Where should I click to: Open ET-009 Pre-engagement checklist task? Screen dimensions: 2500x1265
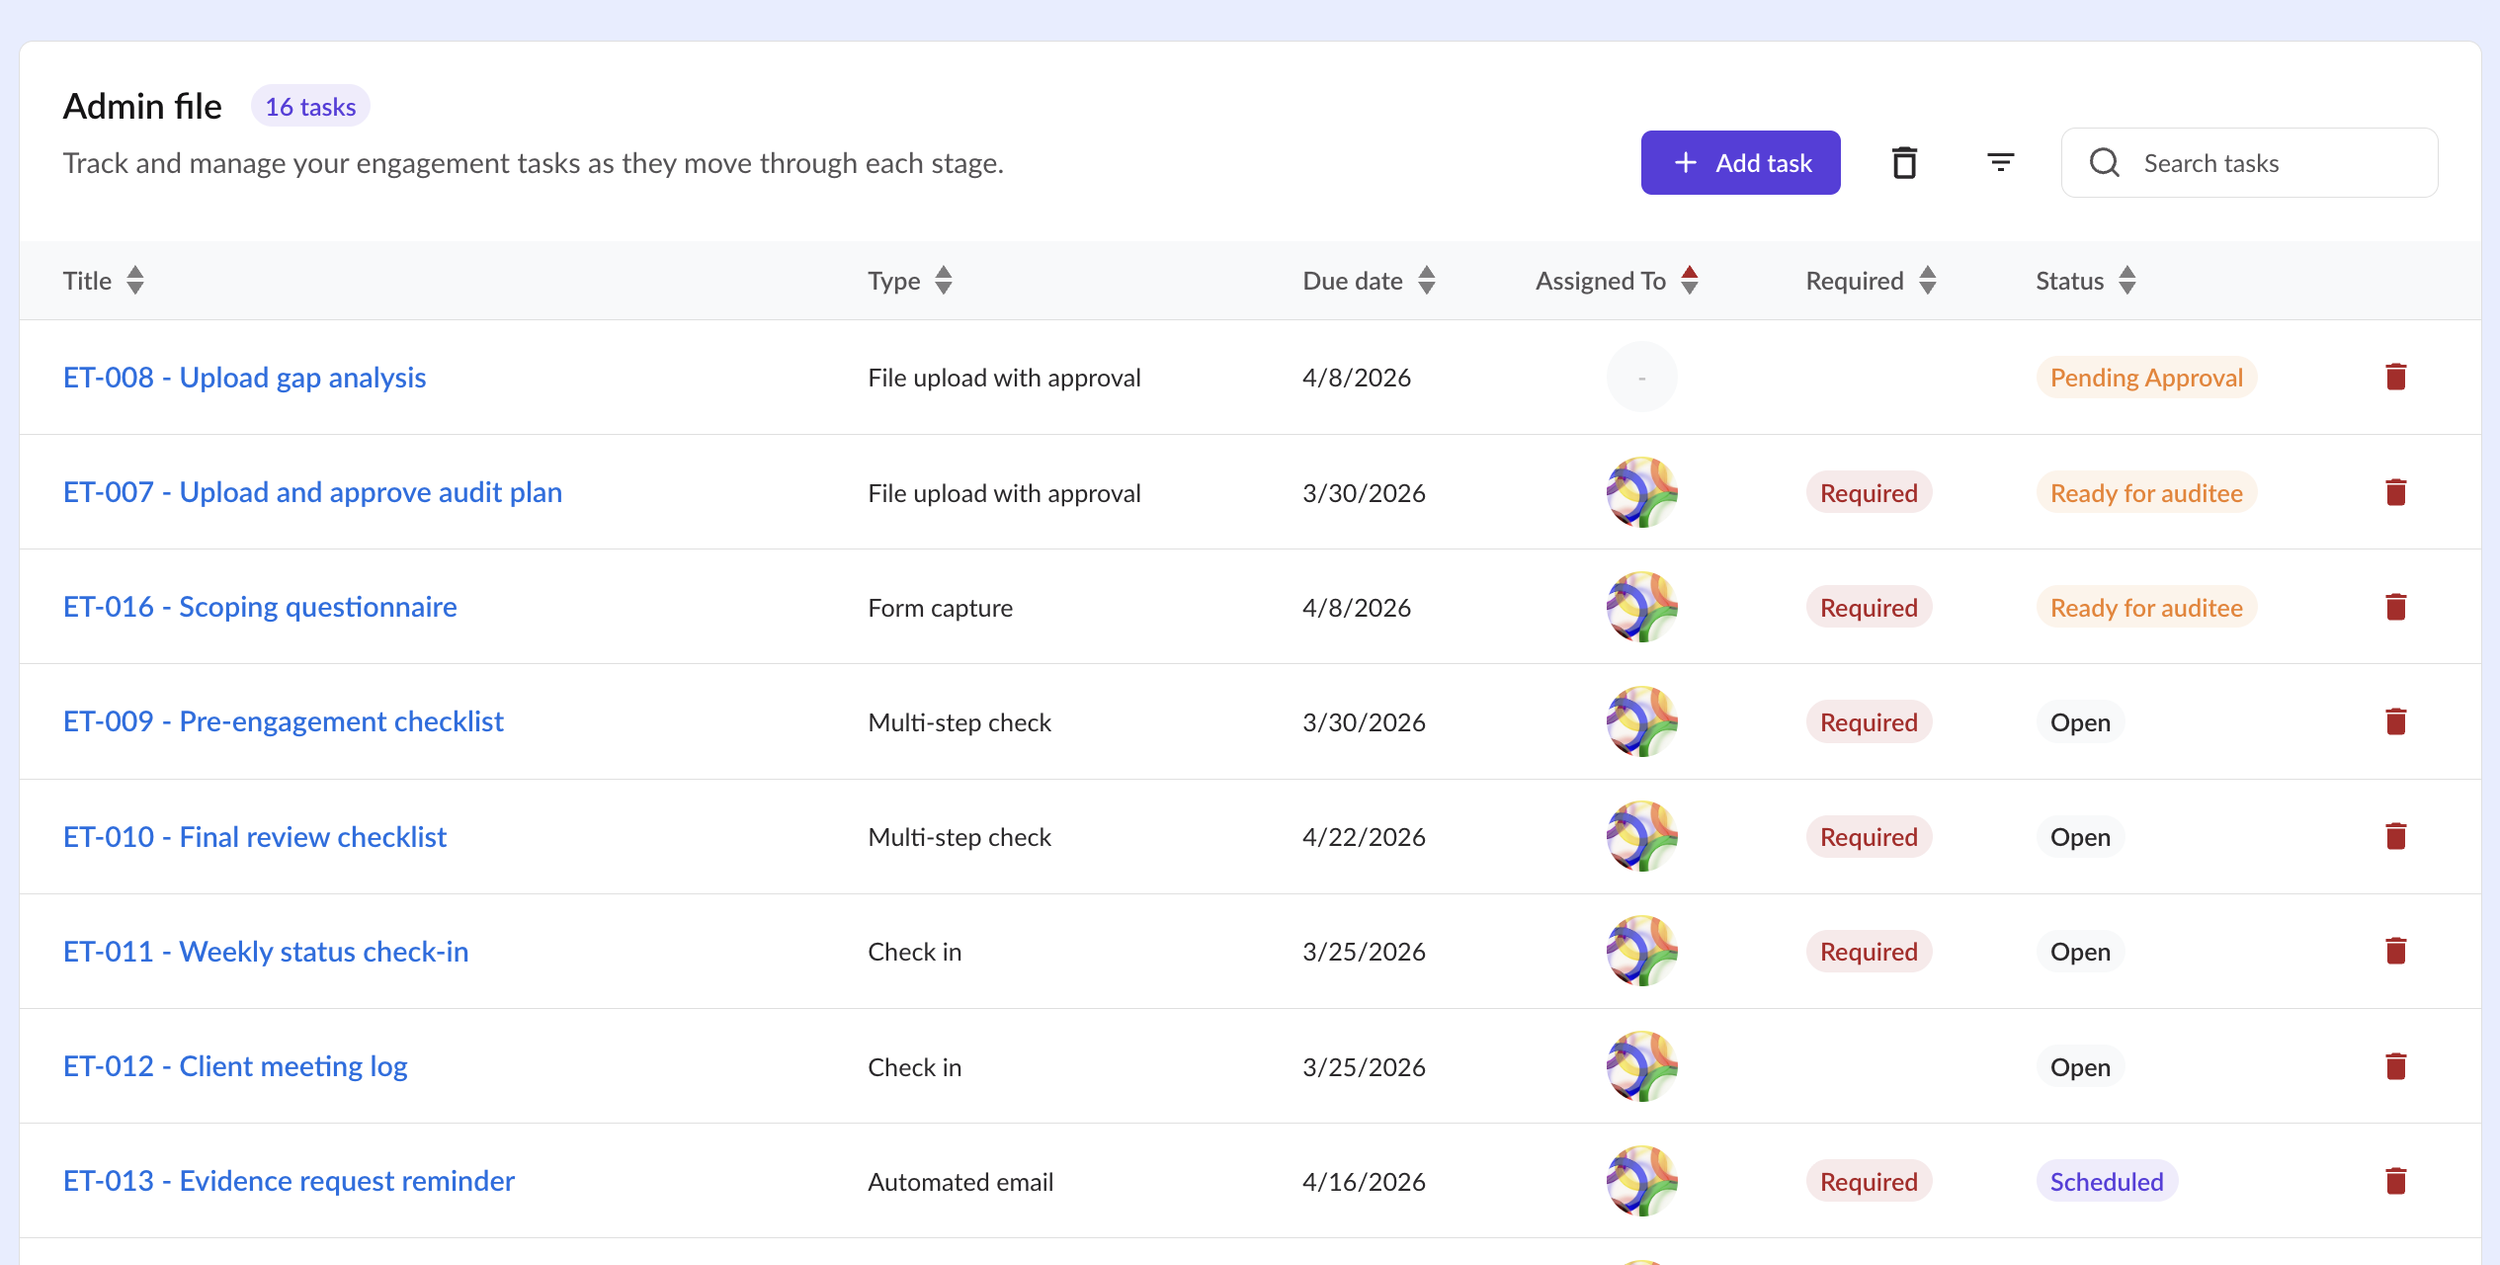(283, 721)
